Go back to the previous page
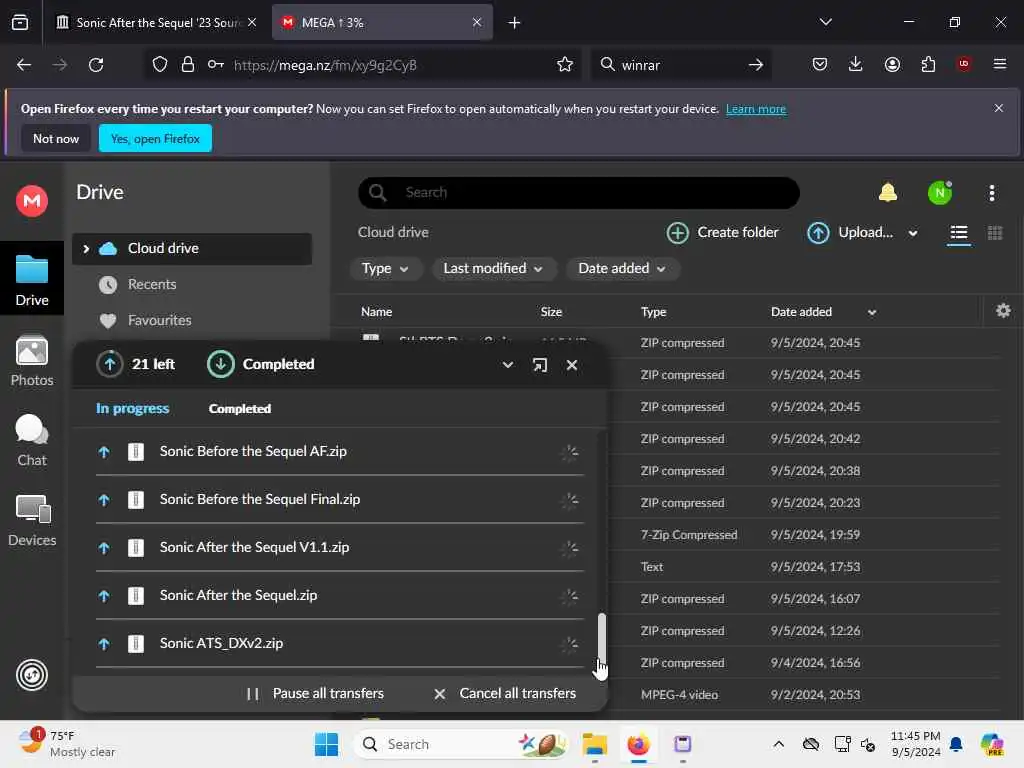The height and width of the screenshot is (768, 1024). point(24,65)
